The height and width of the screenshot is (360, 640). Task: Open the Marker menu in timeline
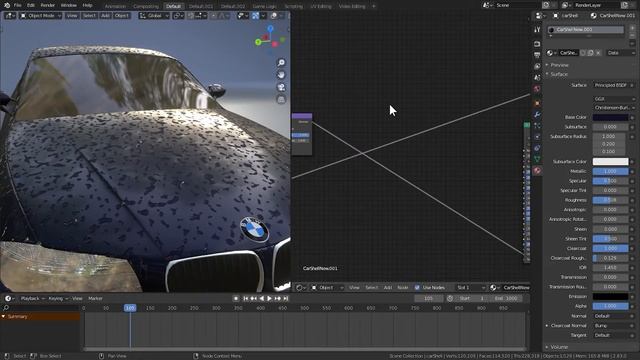coord(95,298)
